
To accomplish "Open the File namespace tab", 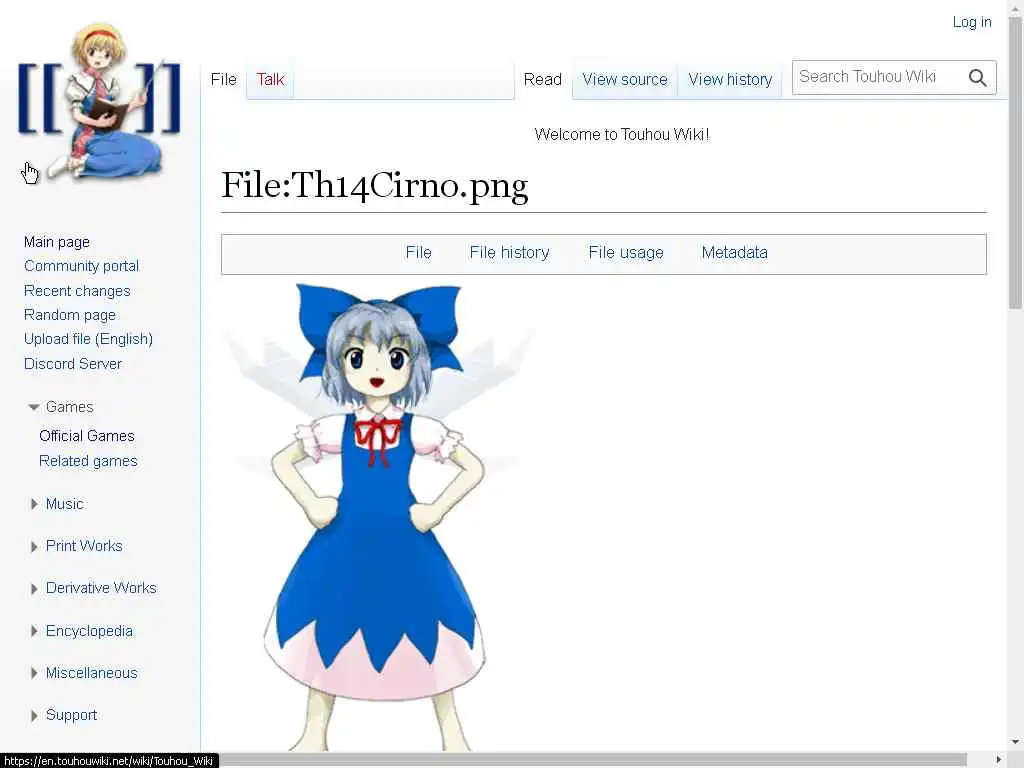I will [223, 80].
